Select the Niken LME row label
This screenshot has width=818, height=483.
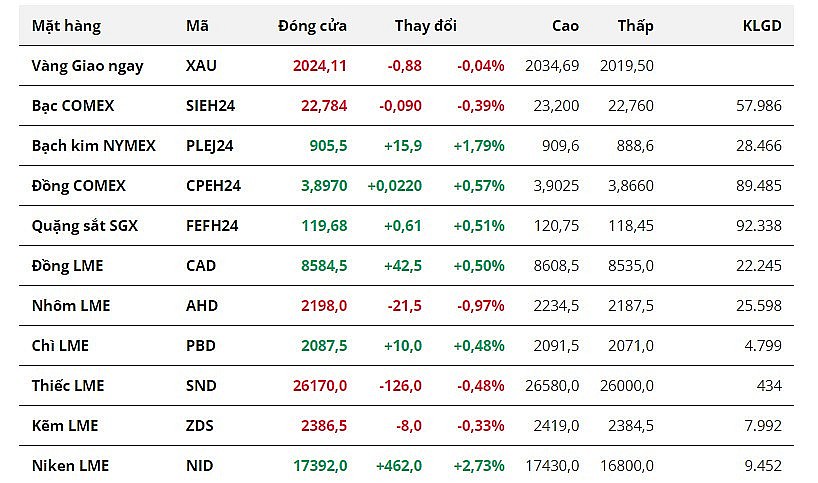(70, 466)
